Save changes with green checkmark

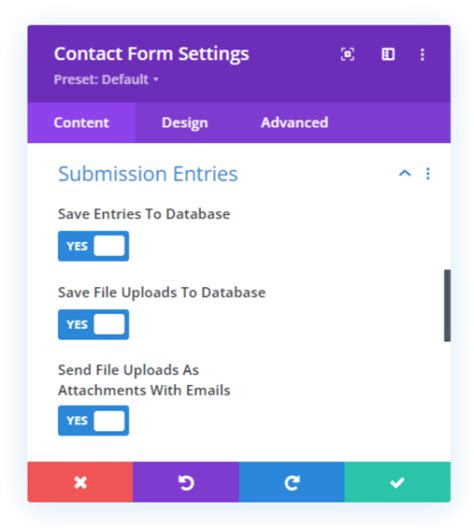click(397, 482)
